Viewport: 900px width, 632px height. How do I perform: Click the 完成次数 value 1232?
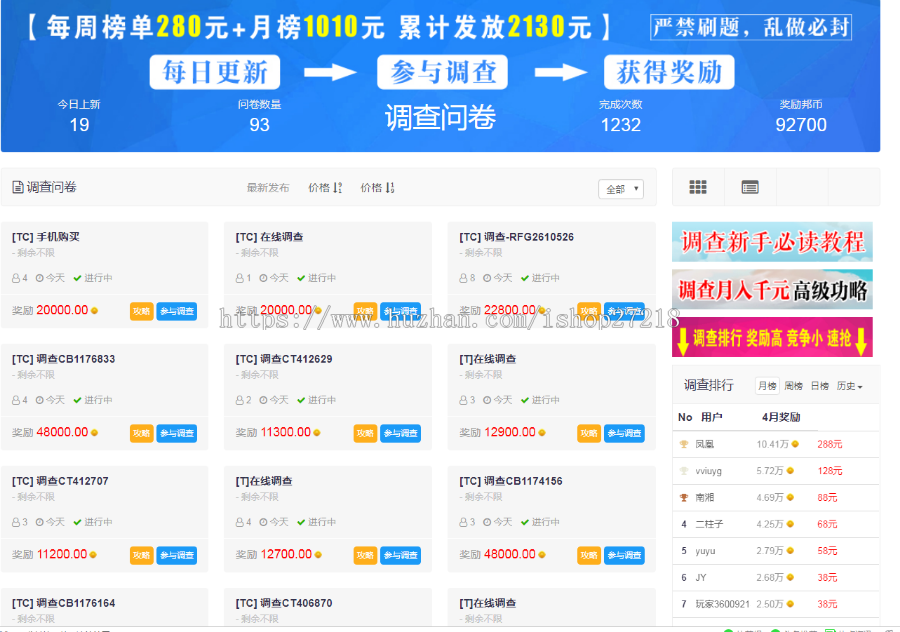tap(620, 125)
